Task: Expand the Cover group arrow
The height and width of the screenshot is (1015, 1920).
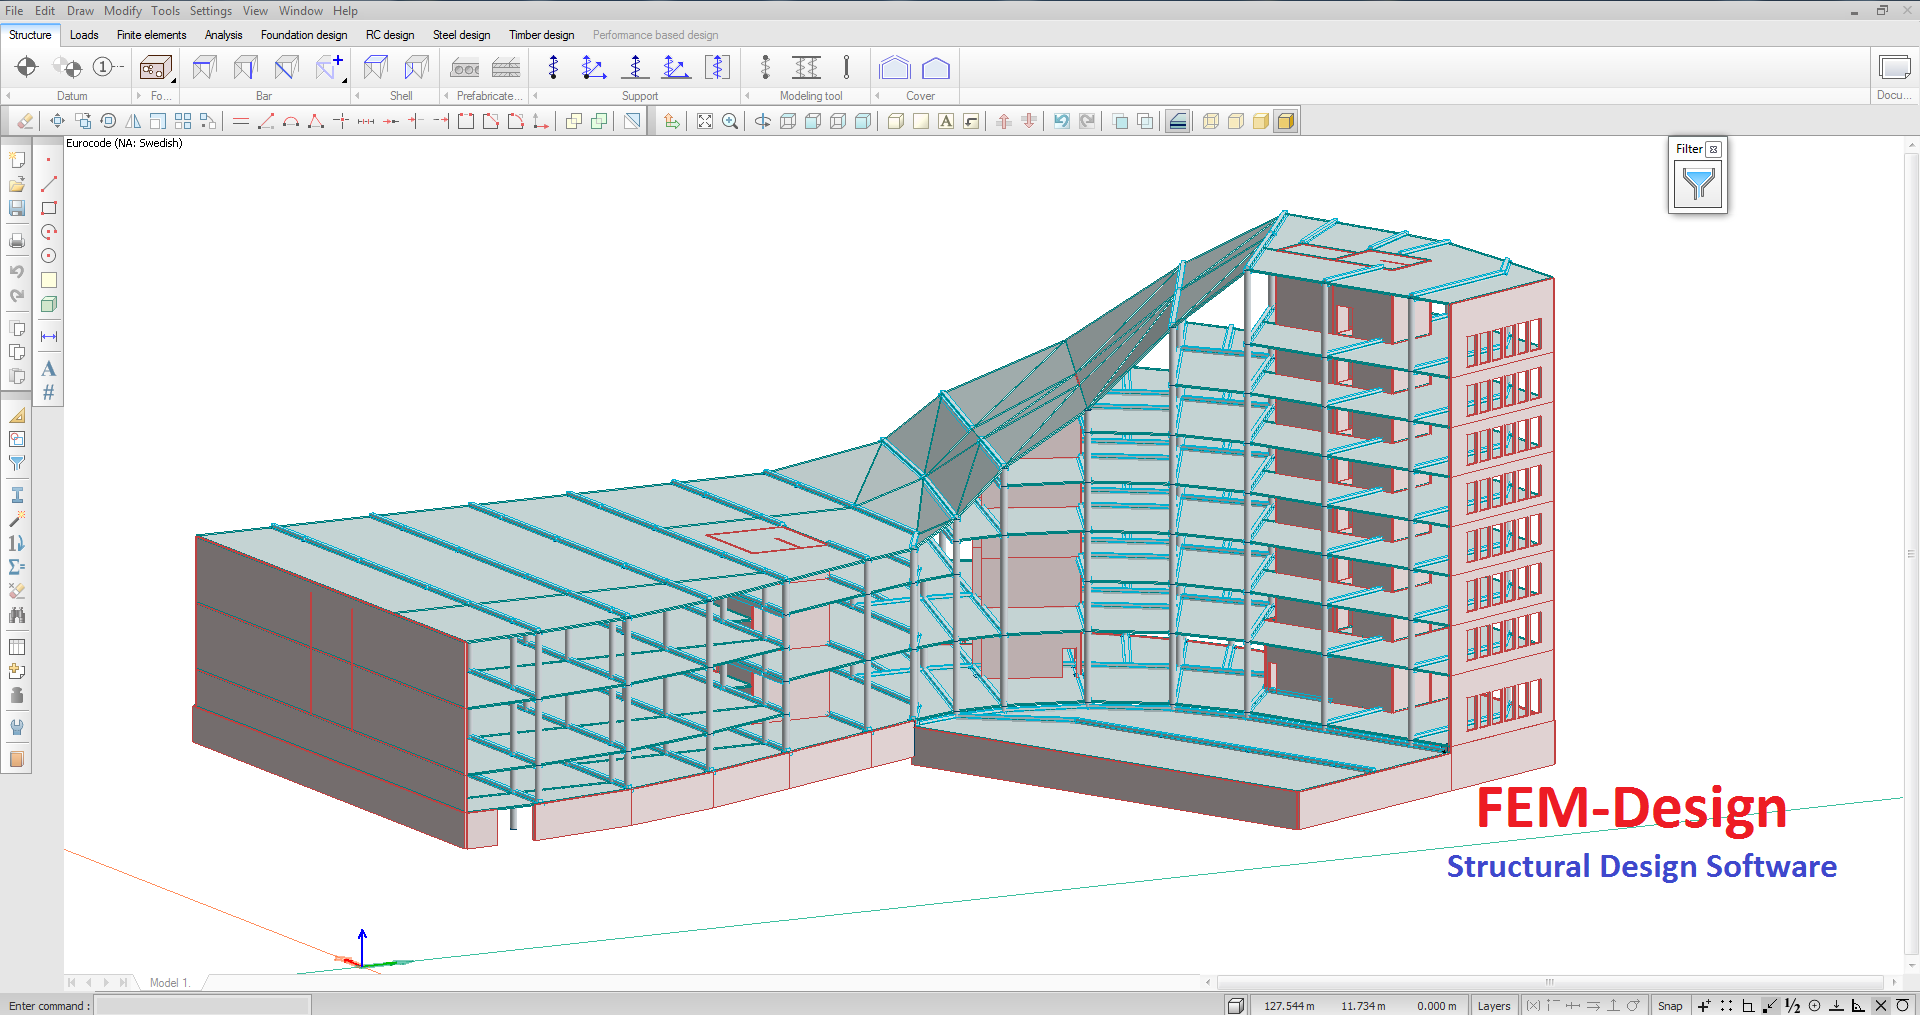Action: (x=878, y=96)
